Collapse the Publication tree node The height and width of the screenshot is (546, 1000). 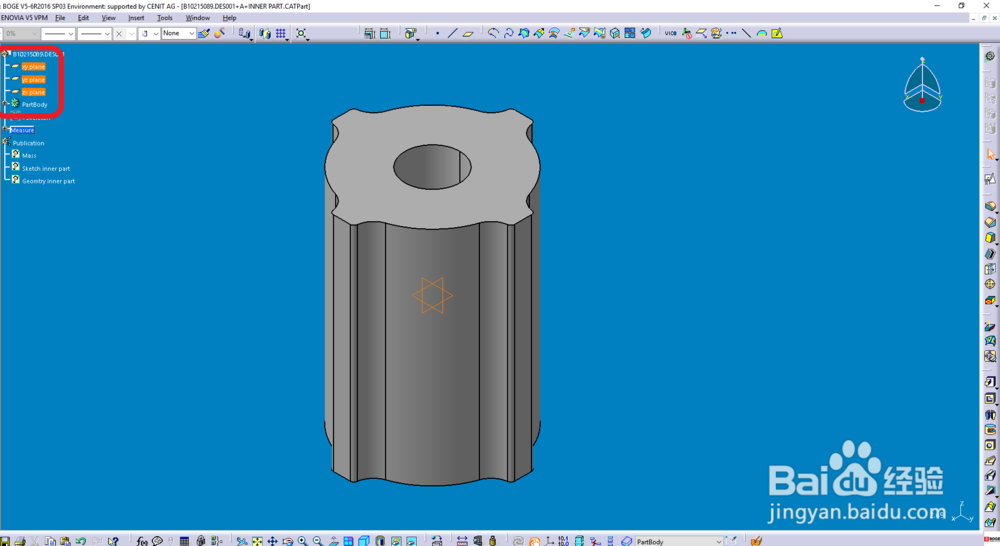(x=6, y=142)
